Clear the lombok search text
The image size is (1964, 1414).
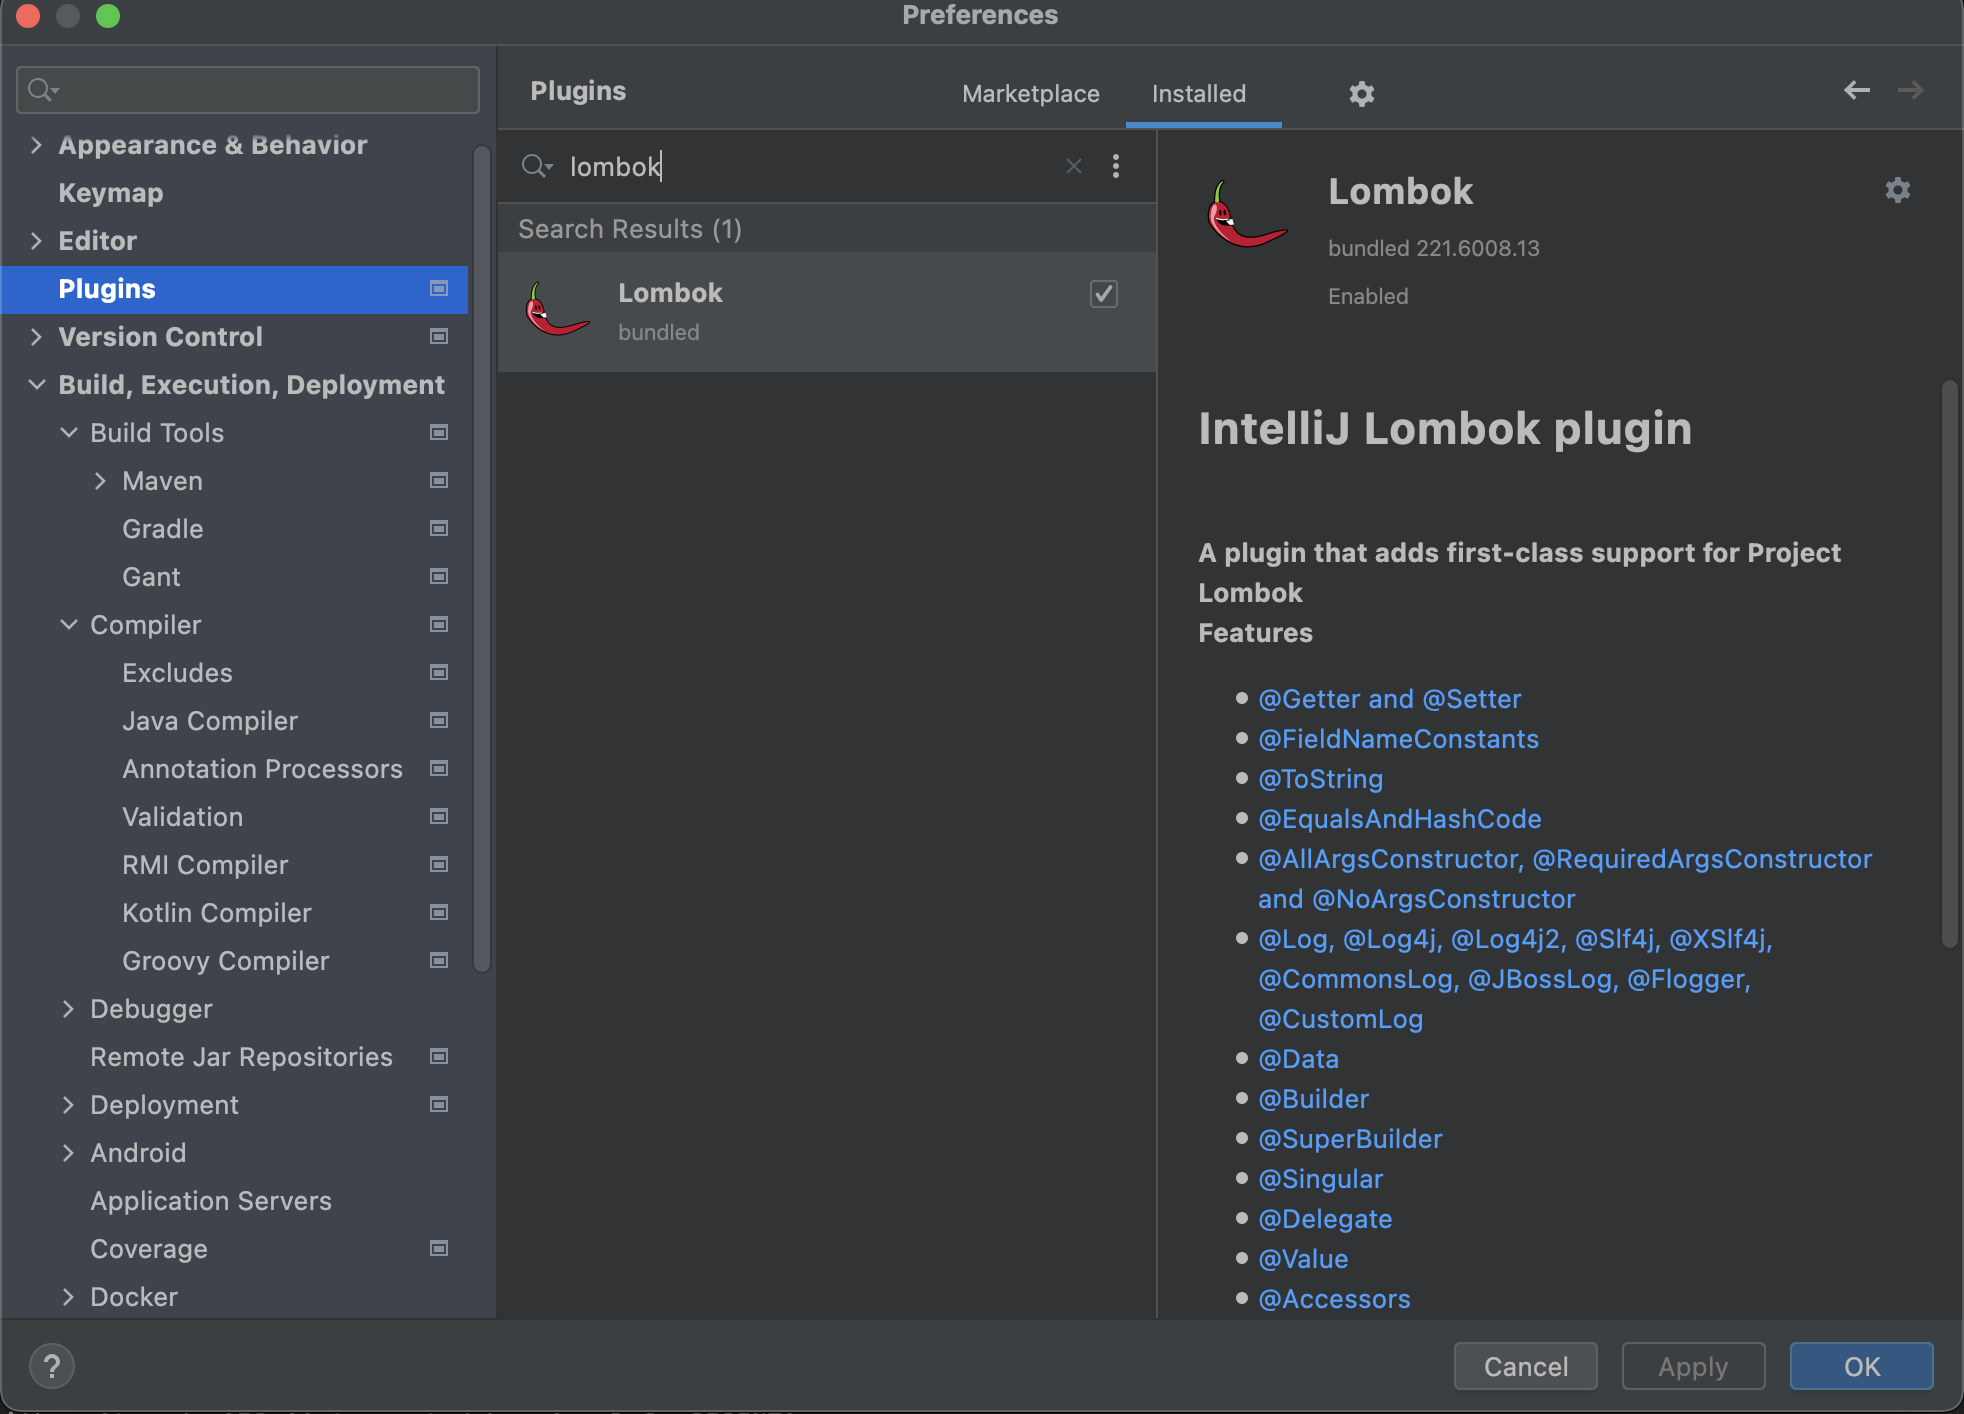pos(1074,166)
